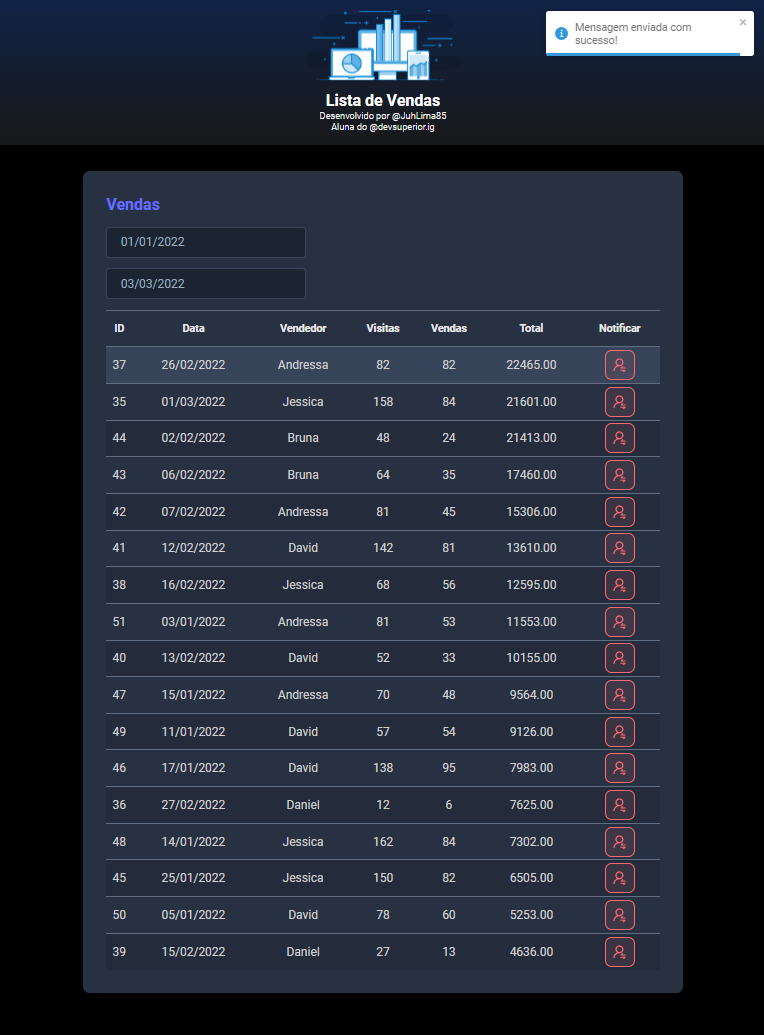This screenshot has width=764, height=1035.
Task: Click visits value 142
Action: pos(383,548)
